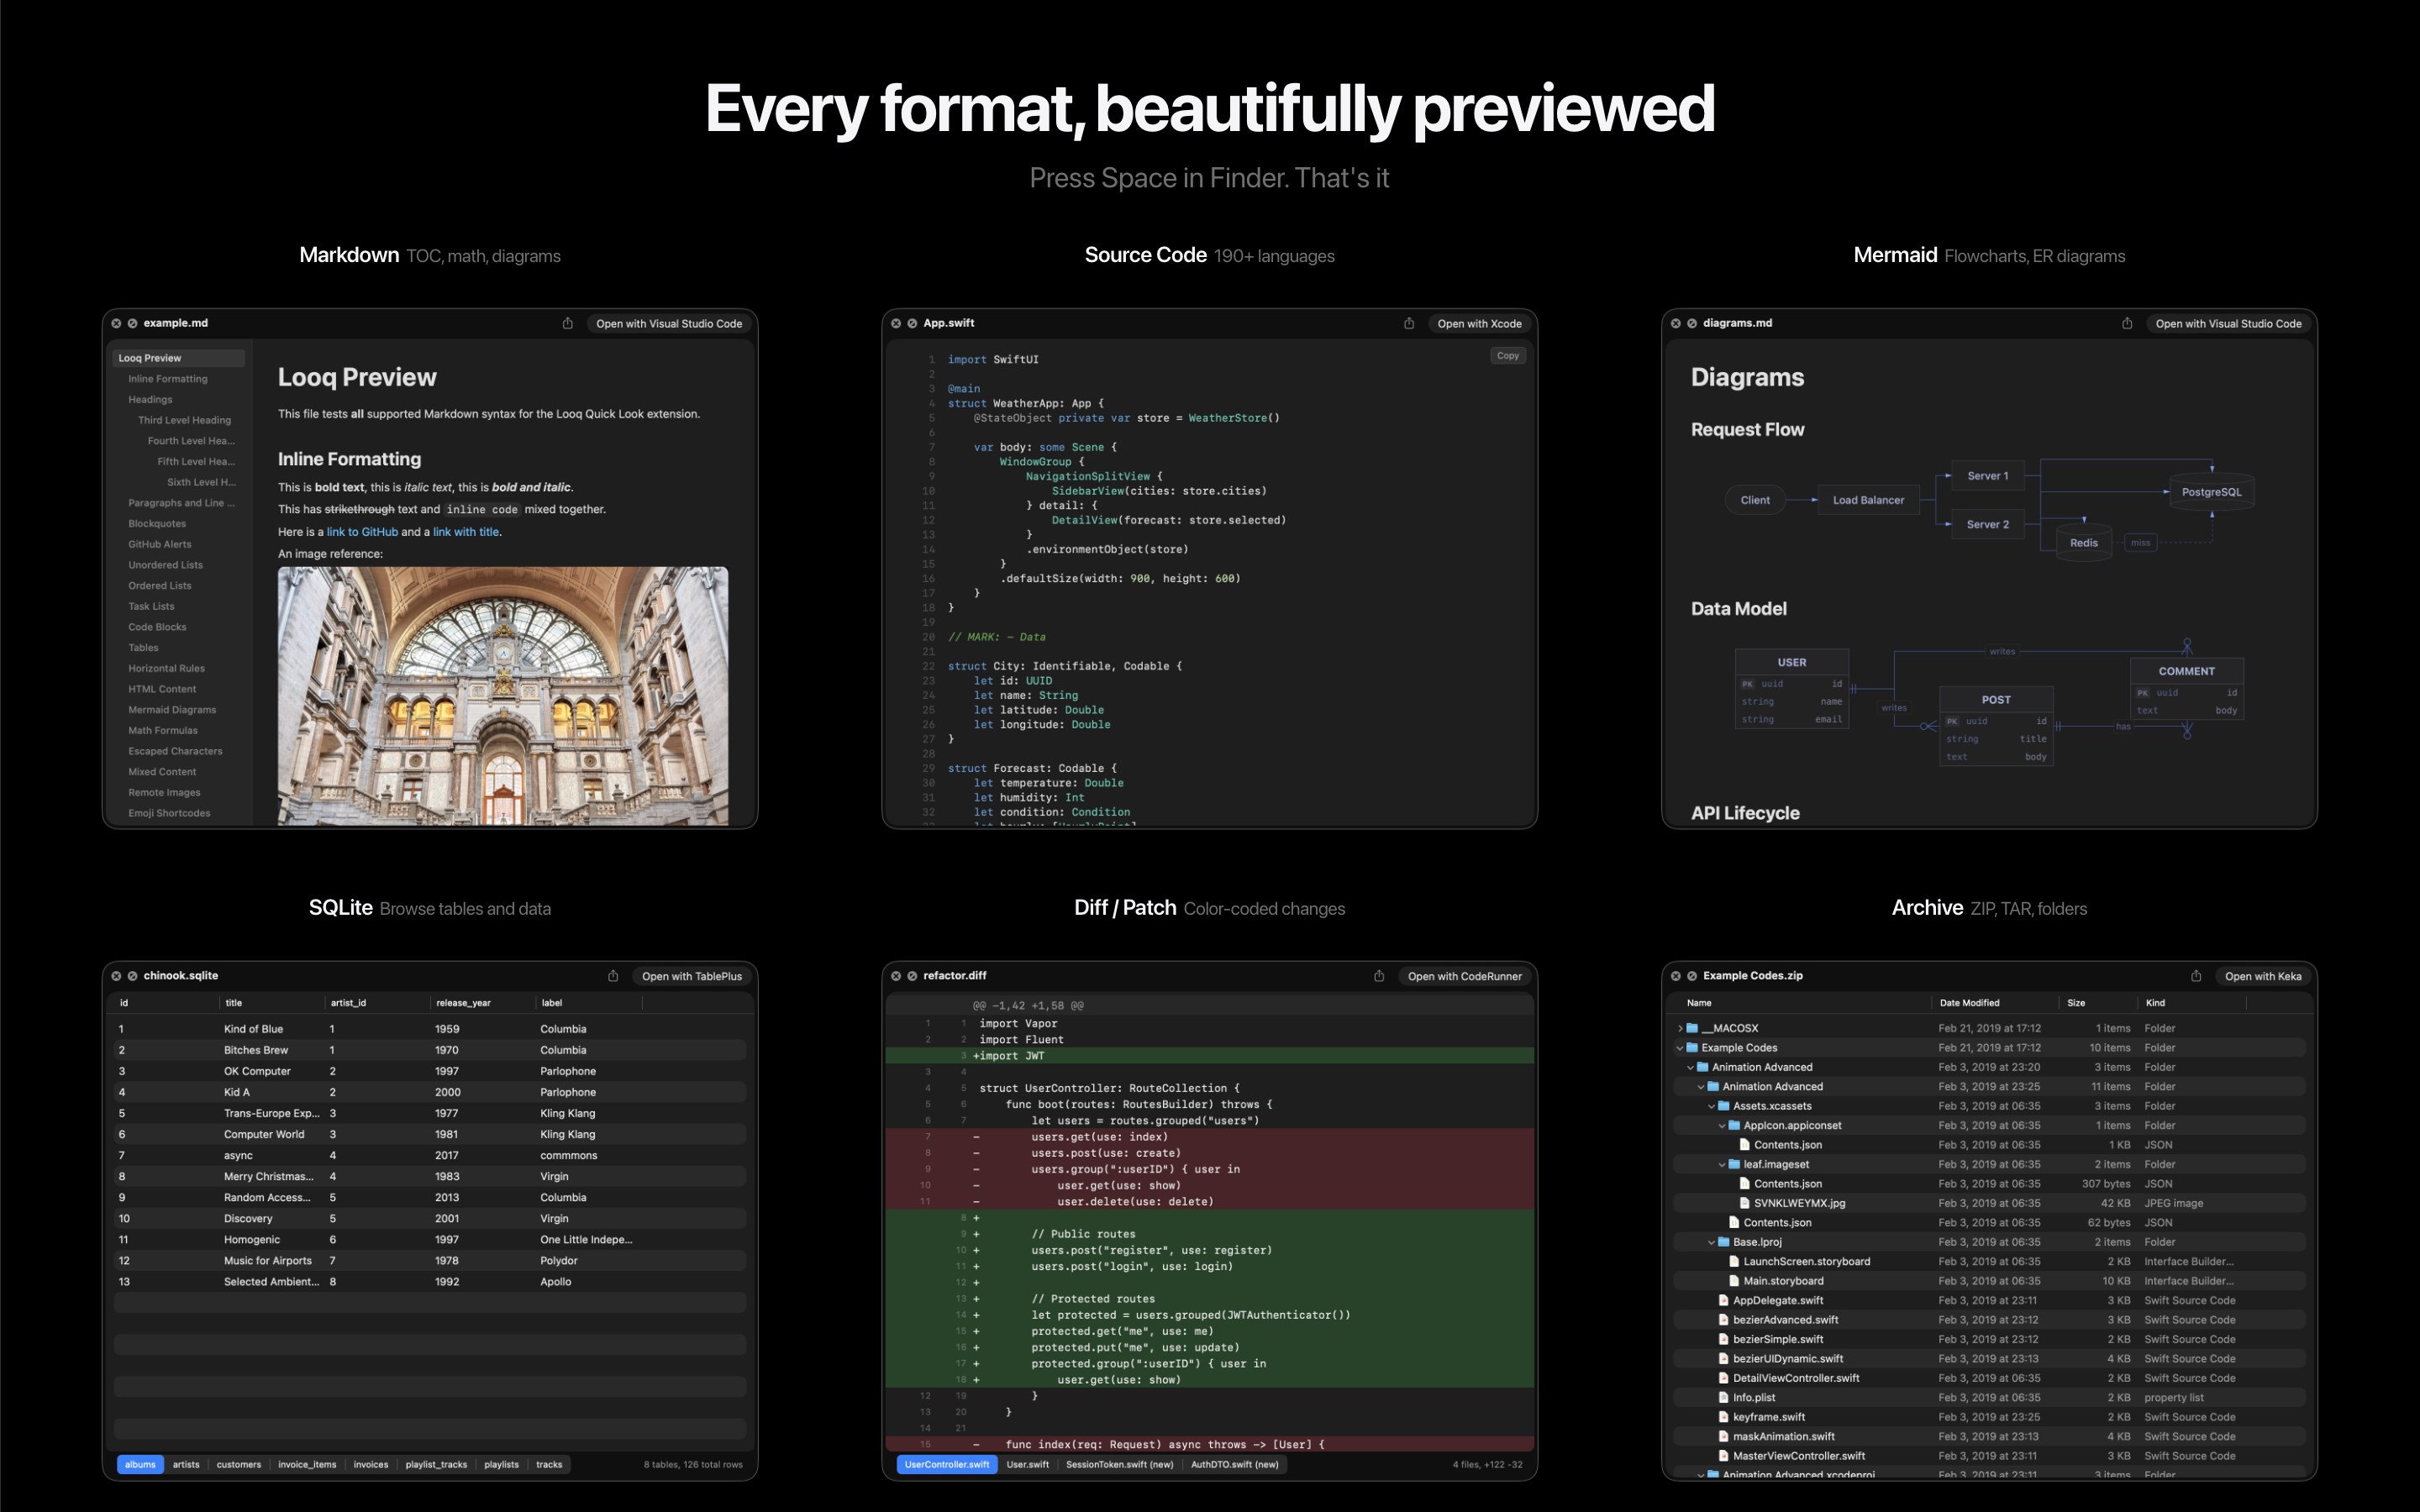Click the Copy button in code preview
Image resolution: width=2420 pixels, height=1512 pixels.
point(1507,356)
